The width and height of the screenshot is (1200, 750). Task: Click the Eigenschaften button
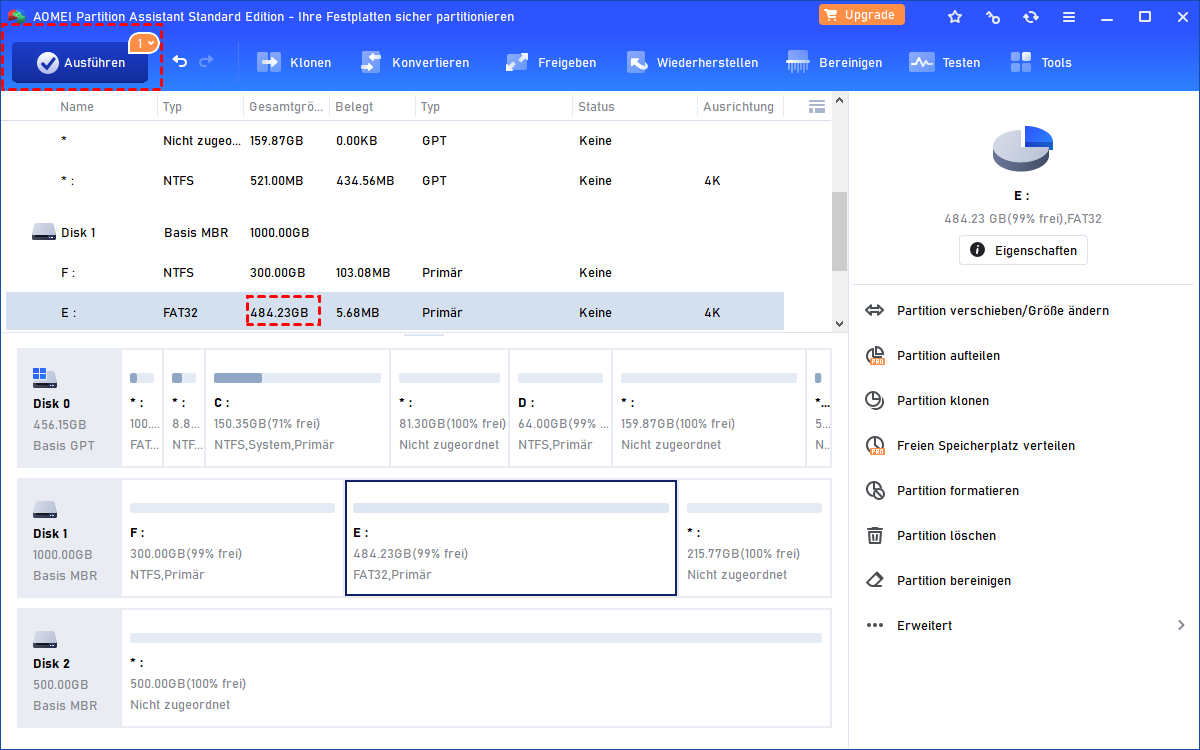[x=1023, y=250]
